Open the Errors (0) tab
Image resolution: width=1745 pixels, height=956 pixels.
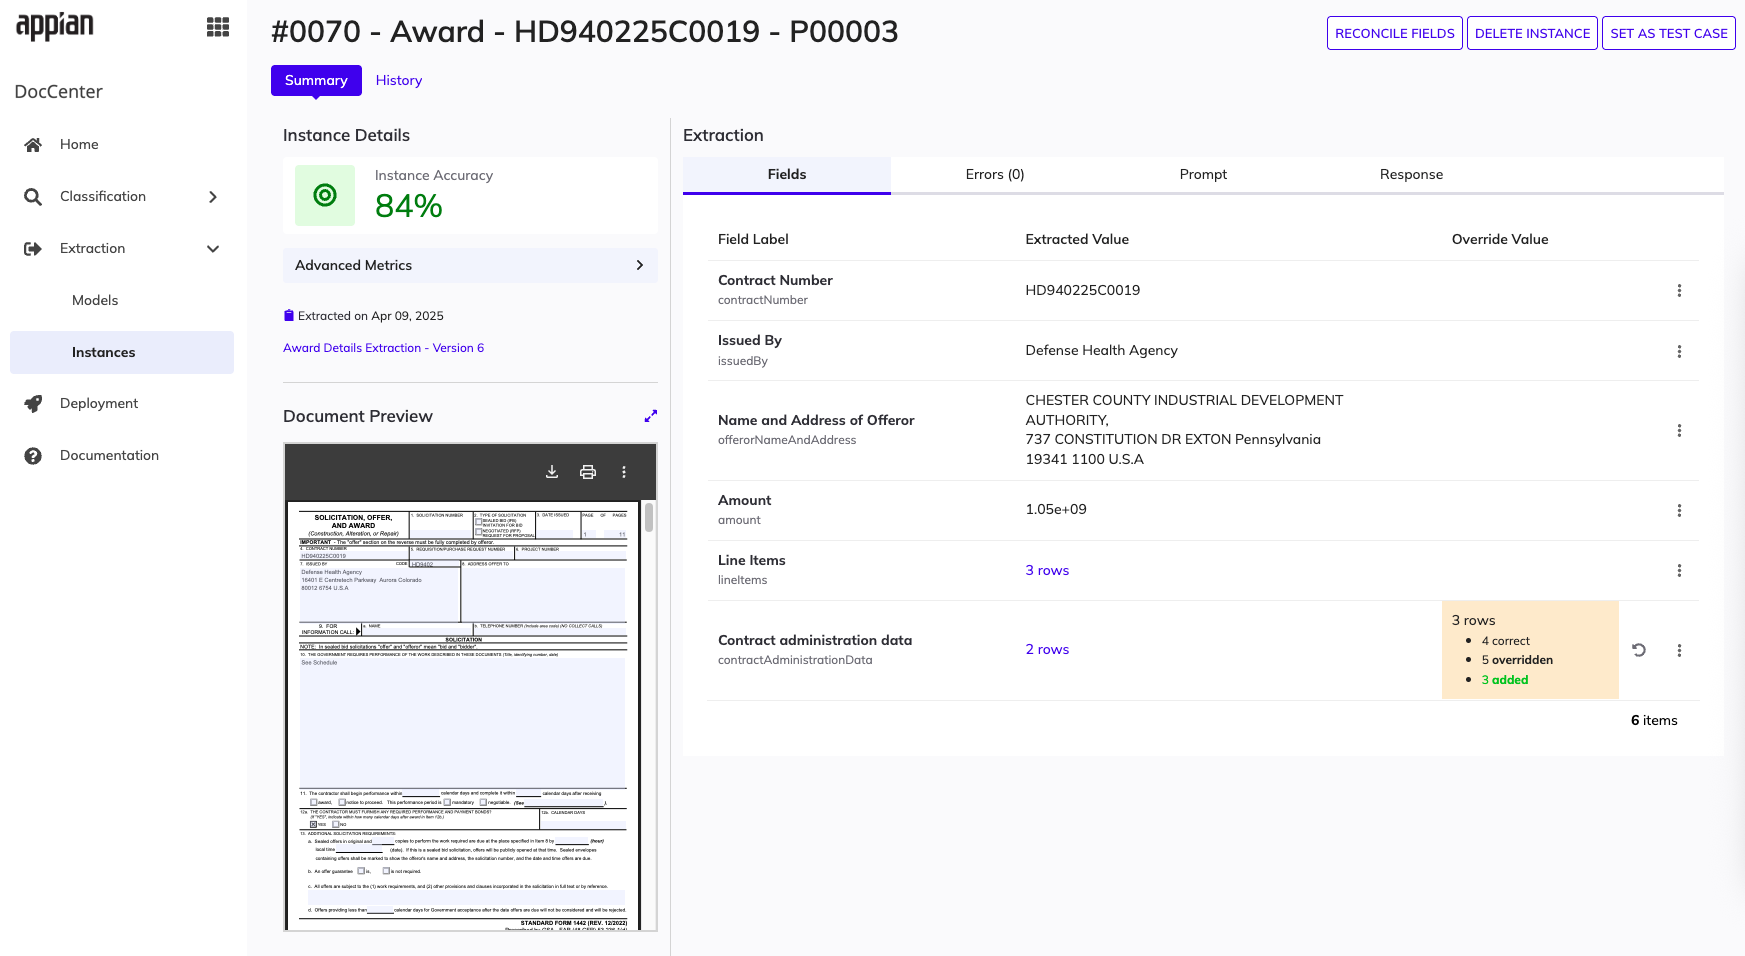995,175
